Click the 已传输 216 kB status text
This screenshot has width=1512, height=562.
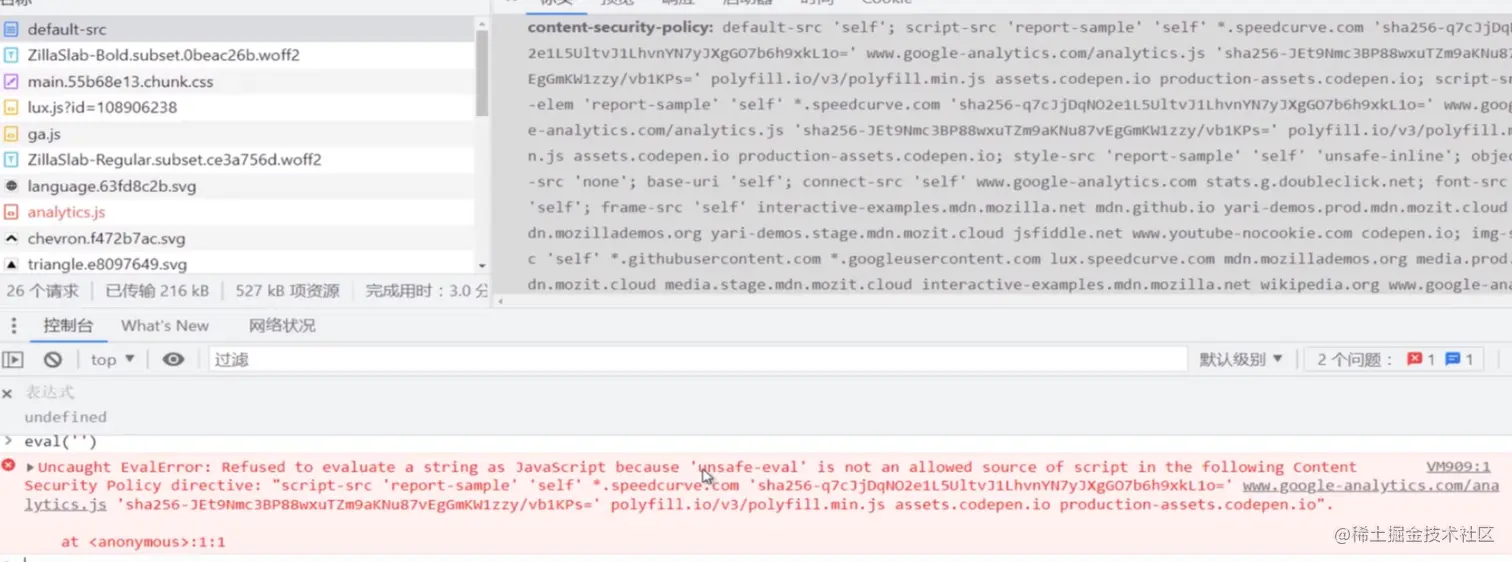point(157,291)
